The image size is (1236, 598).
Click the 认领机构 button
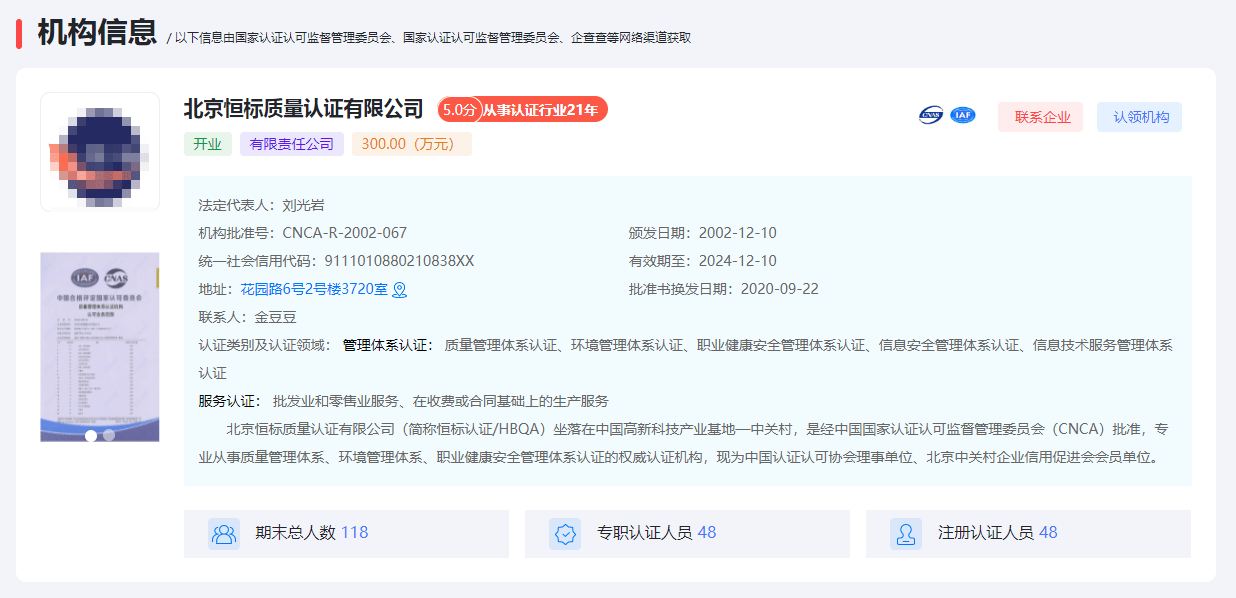click(1139, 117)
